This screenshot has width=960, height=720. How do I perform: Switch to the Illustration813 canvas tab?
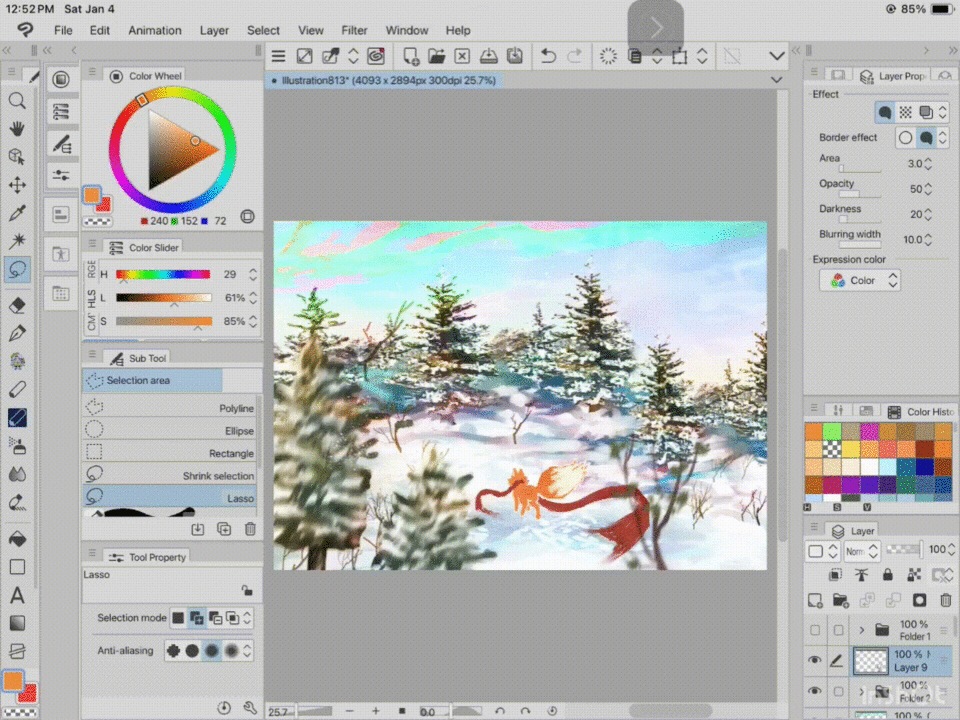[x=384, y=80]
